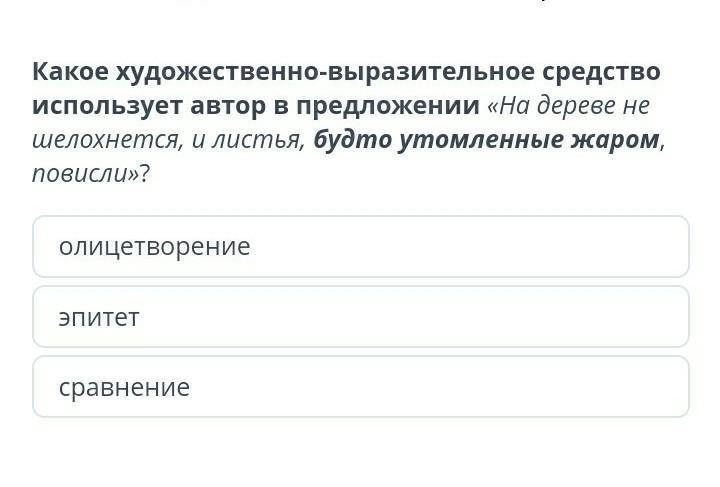Screen dimensions: 720x487
Task: Click the question mark ending the question
Action: (145, 174)
